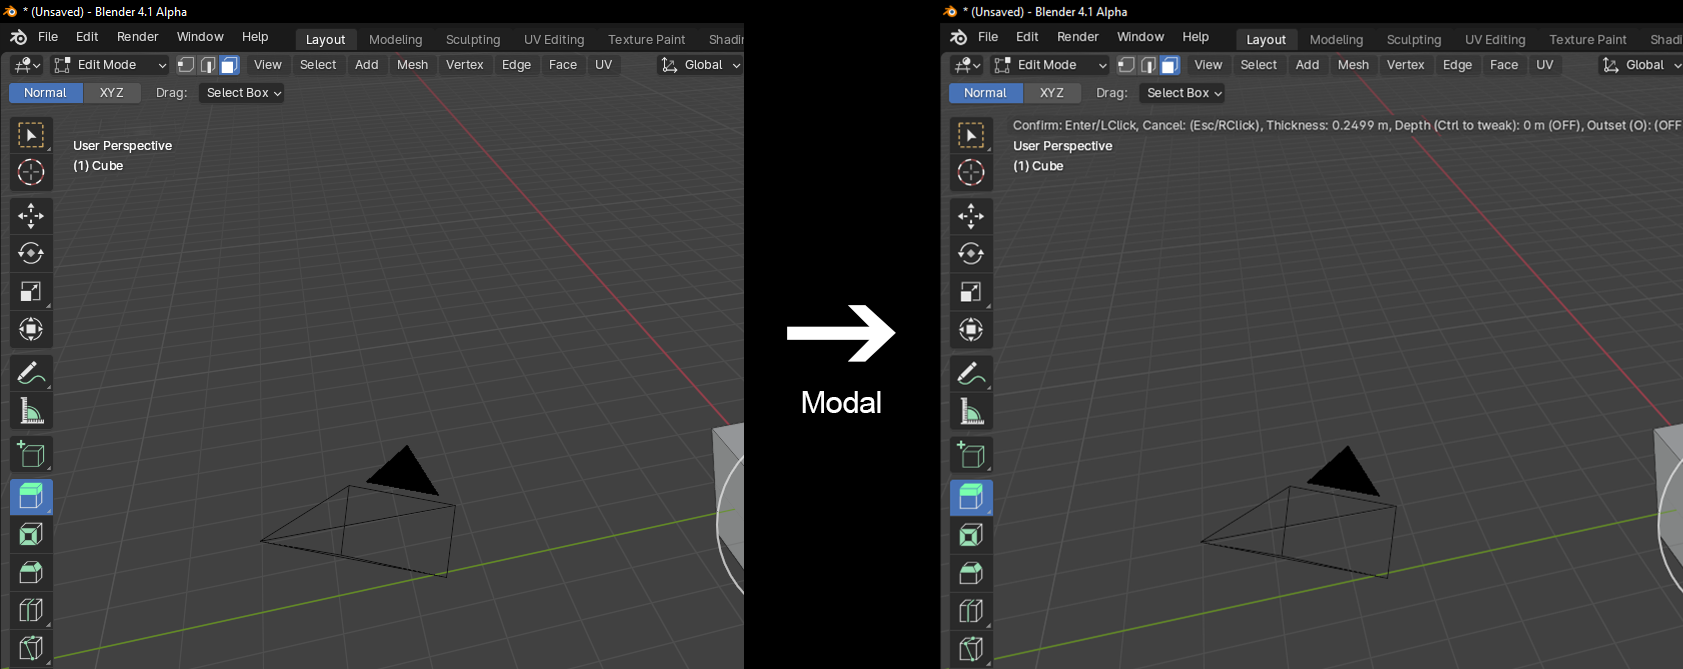Click the Face header menu in left screenshot
The width and height of the screenshot is (1683, 669).
pyautogui.click(x=563, y=65)
